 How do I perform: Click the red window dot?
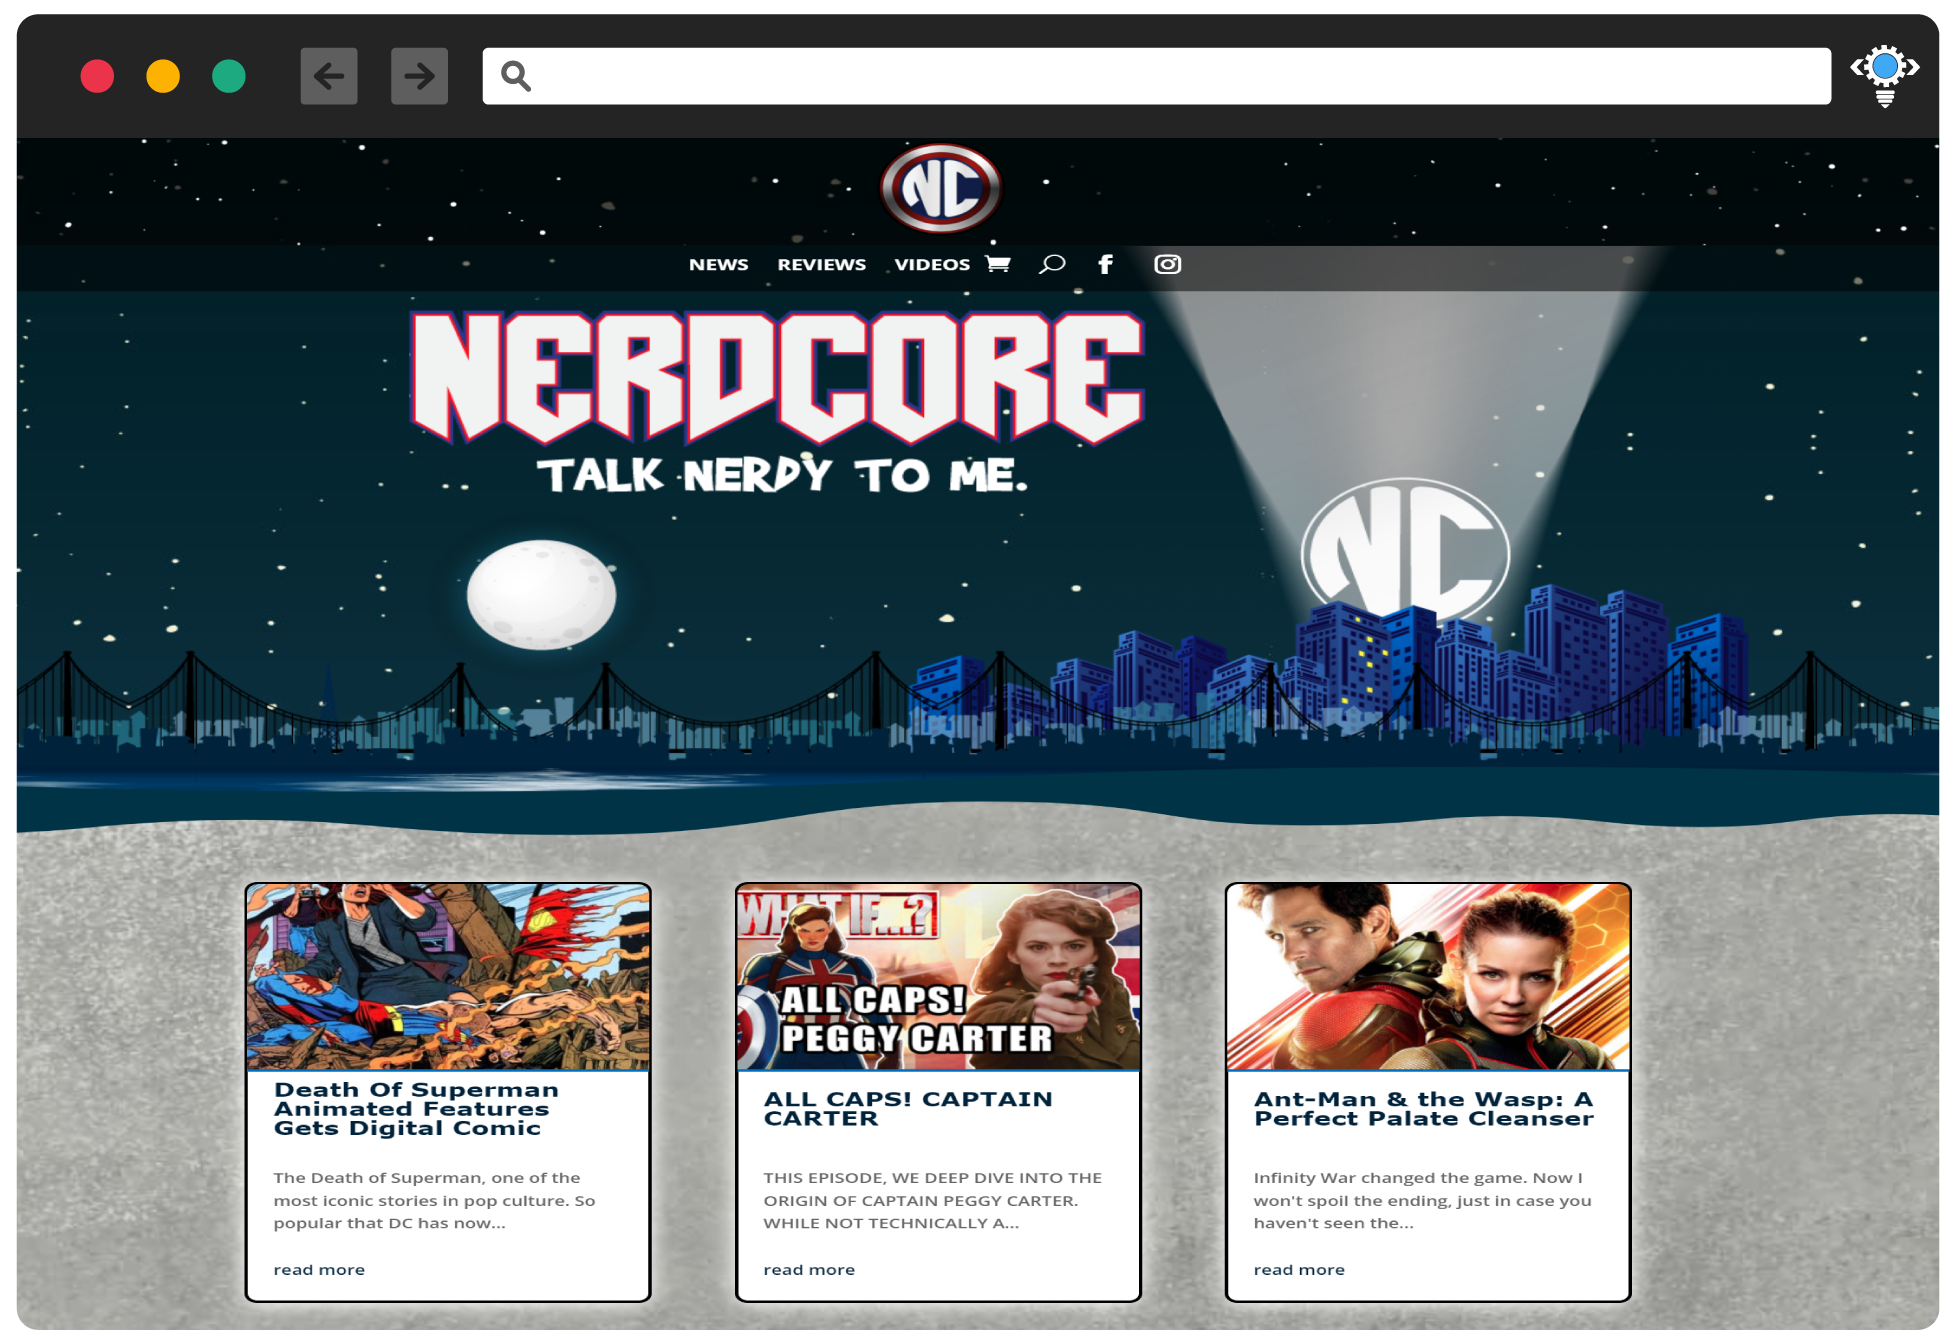pyautogui.click(x=97, y=76)
